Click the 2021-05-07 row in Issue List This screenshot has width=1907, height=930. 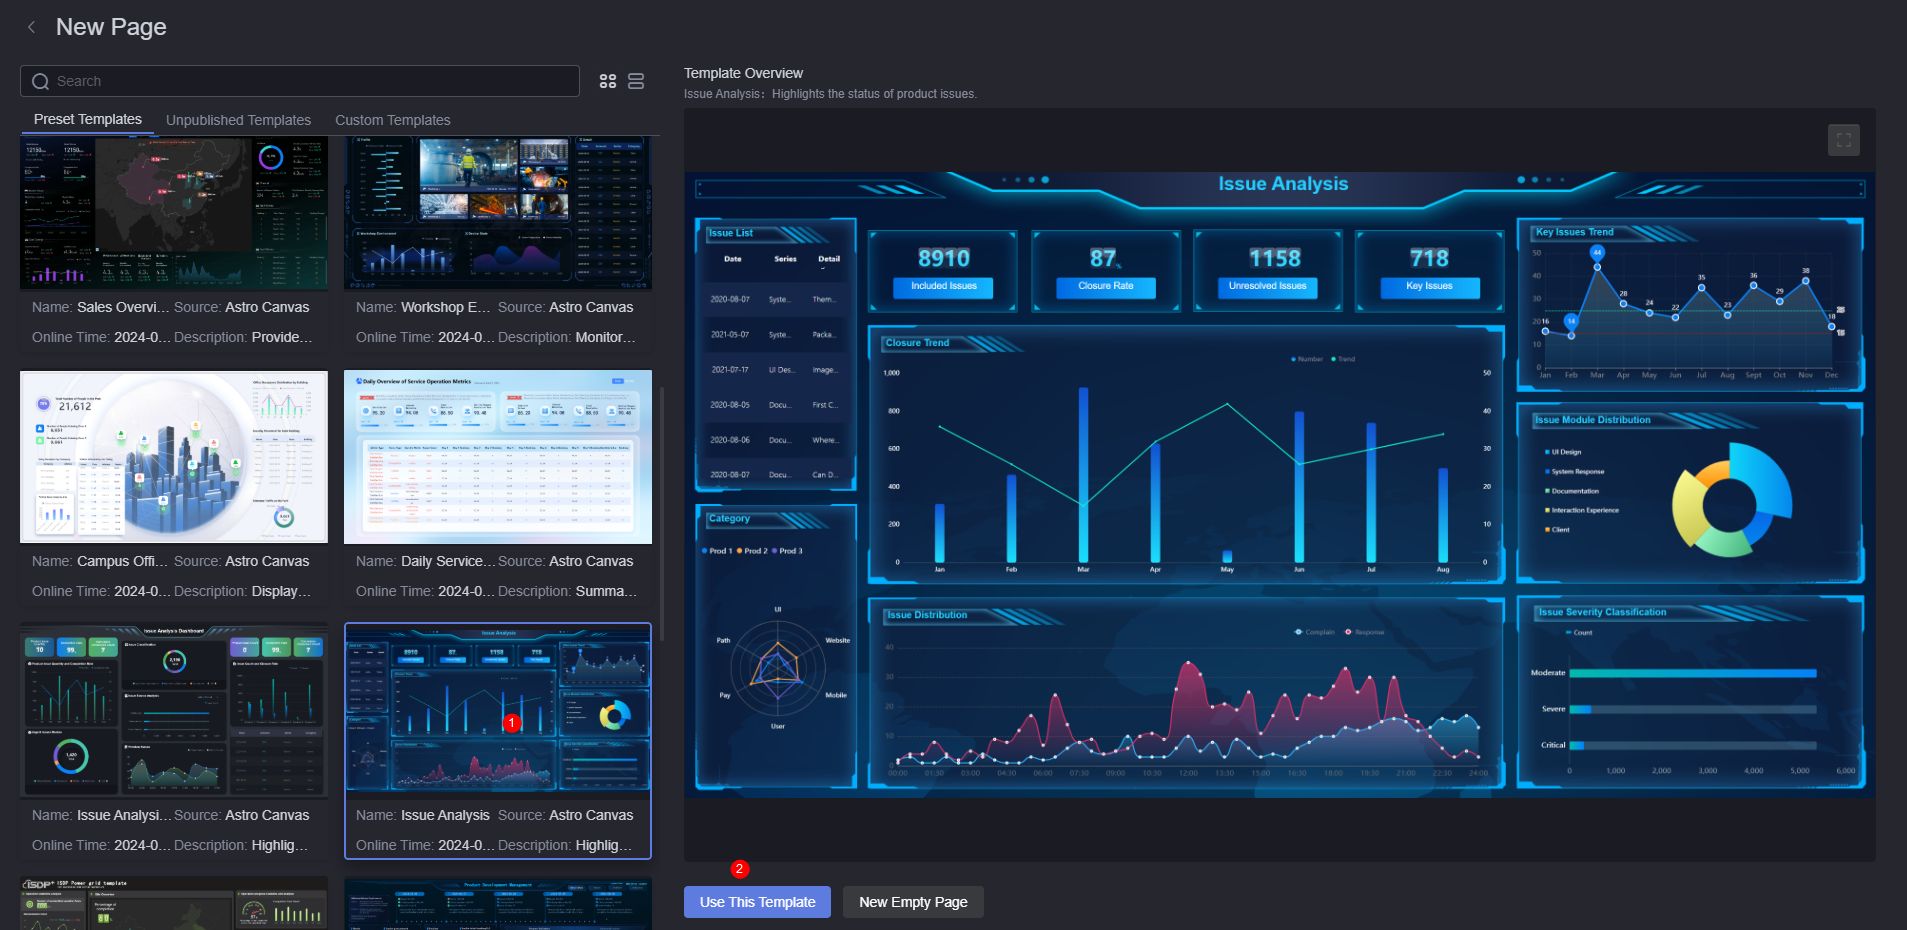(775, 335)
